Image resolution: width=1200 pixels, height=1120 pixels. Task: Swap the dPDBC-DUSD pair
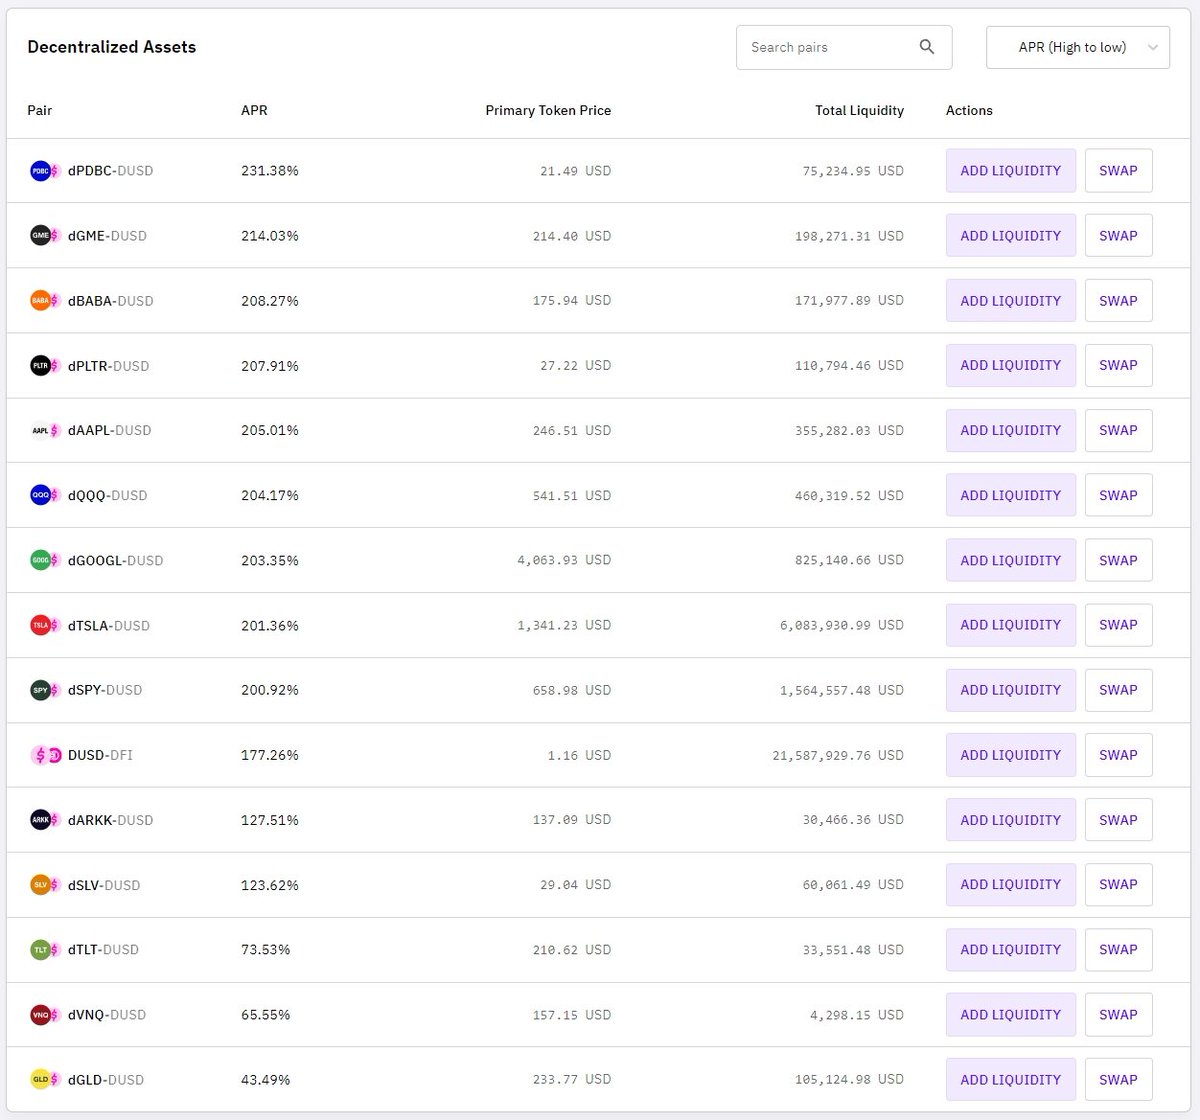(1118, 171)
